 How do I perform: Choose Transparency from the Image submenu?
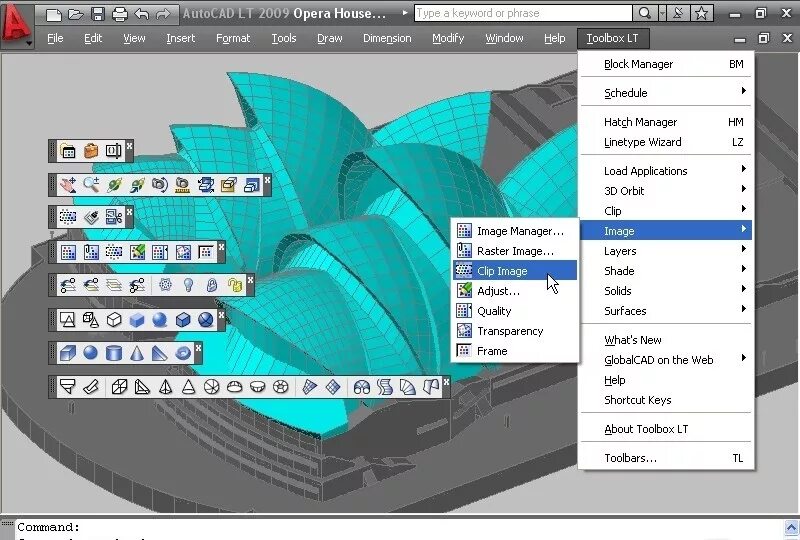515,331
